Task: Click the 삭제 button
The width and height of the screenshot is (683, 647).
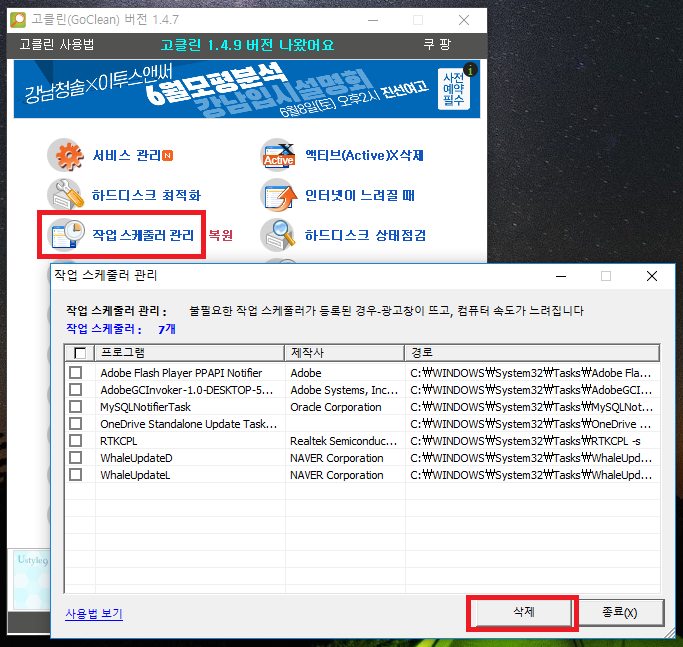Action: 523,613
